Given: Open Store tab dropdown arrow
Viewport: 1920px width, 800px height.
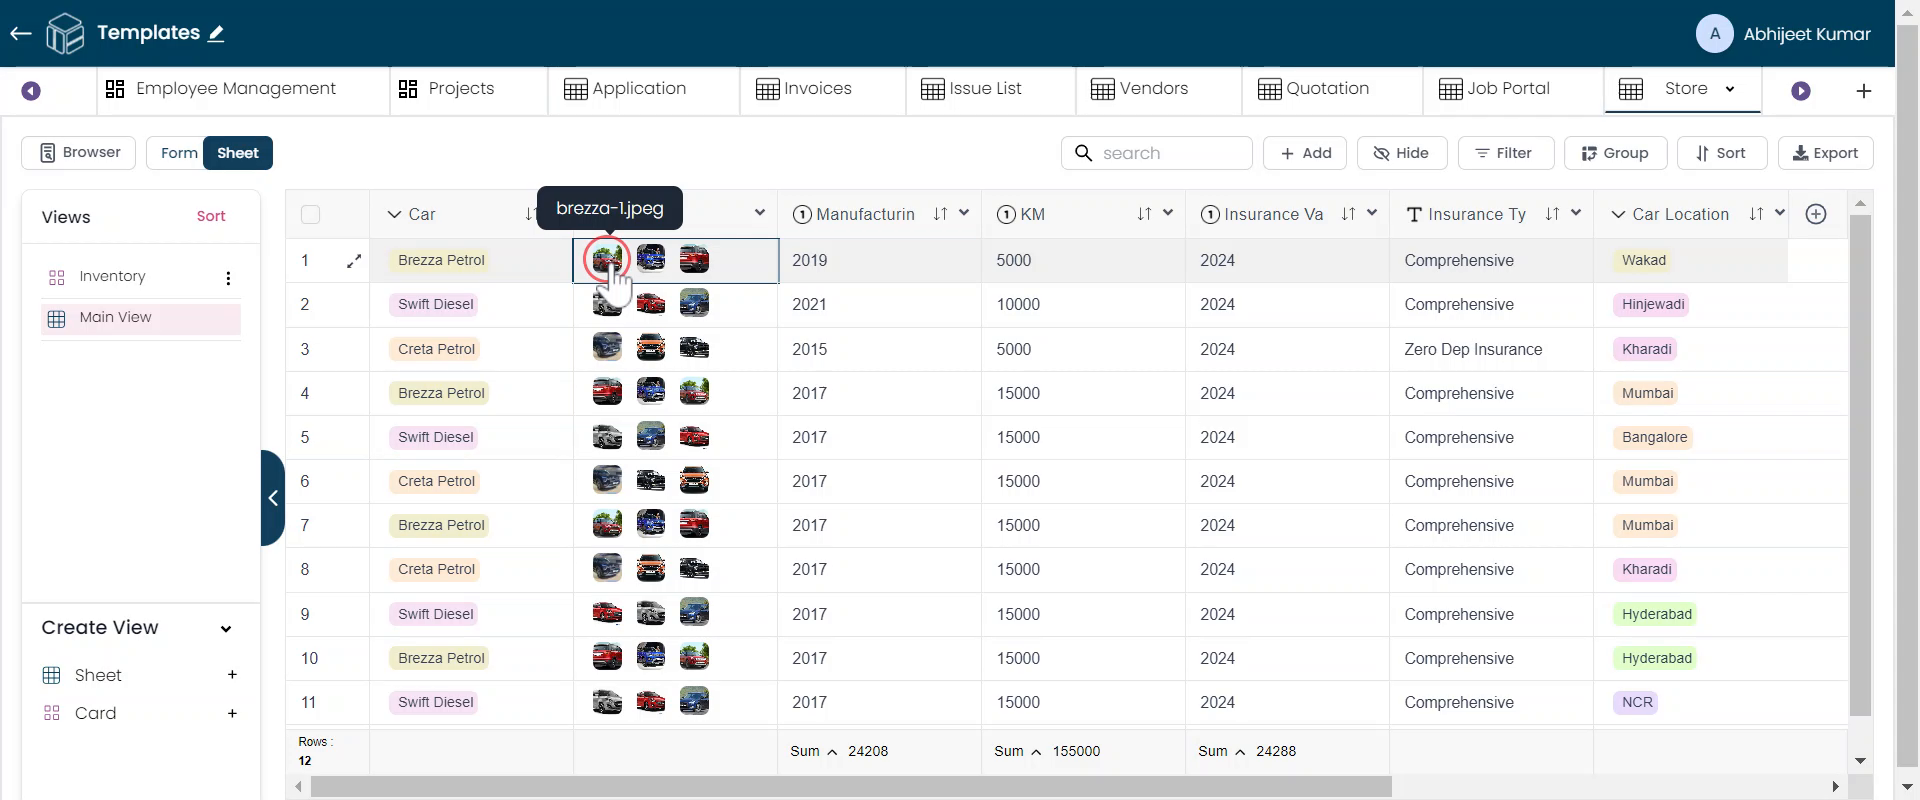Looking at the screenshot, I should coord(1730,89).
